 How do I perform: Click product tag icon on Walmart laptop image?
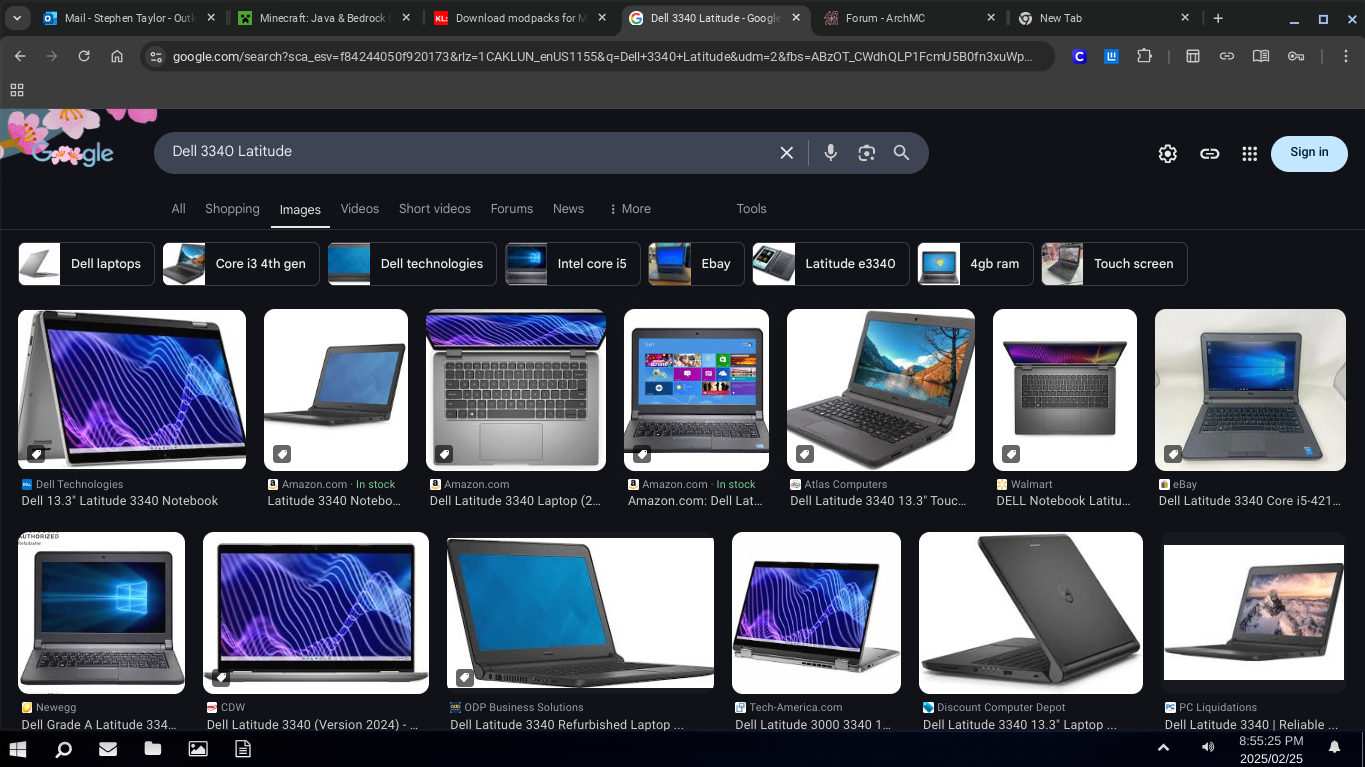tap(1011, 454)
